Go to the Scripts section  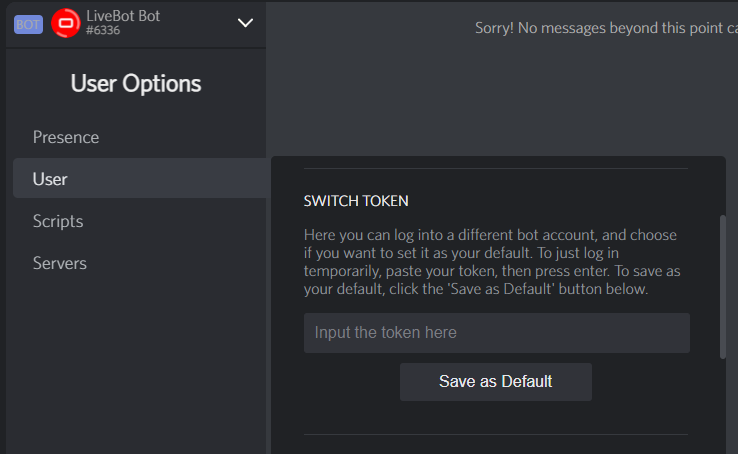tap(58, 221)
